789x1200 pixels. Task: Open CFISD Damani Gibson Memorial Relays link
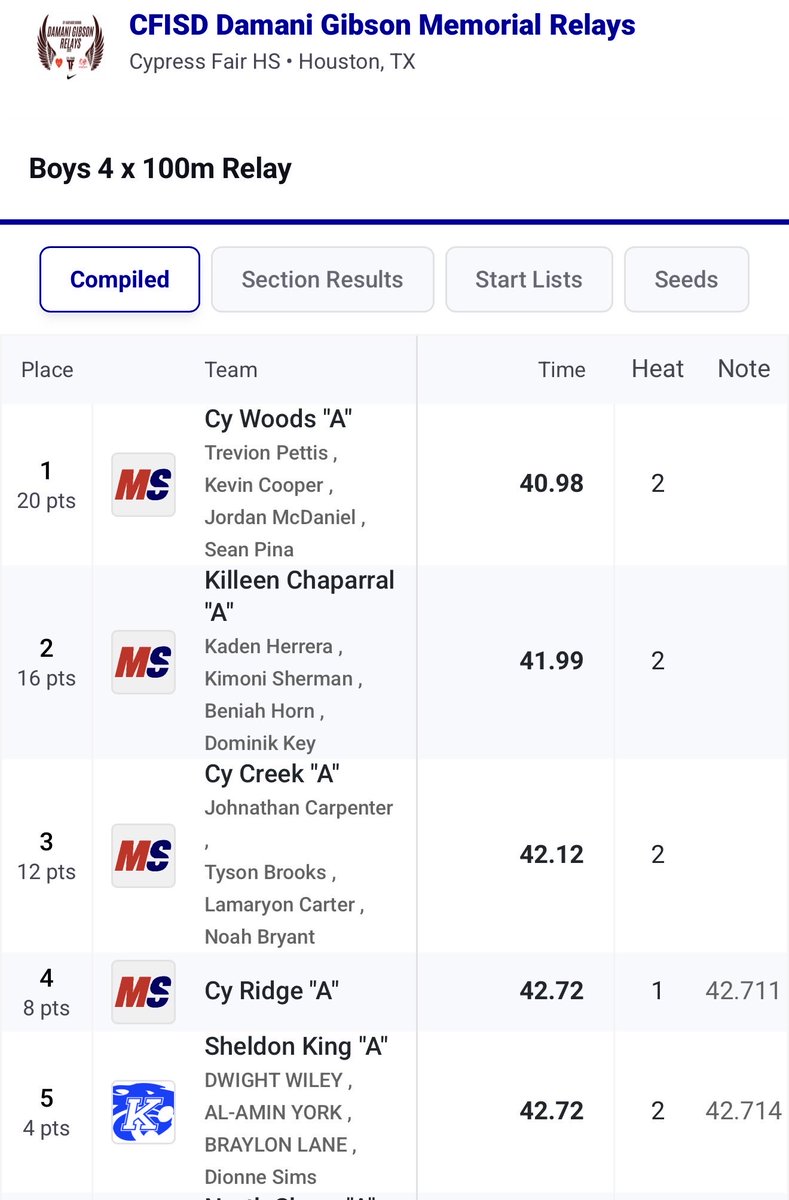click(382, 25)
